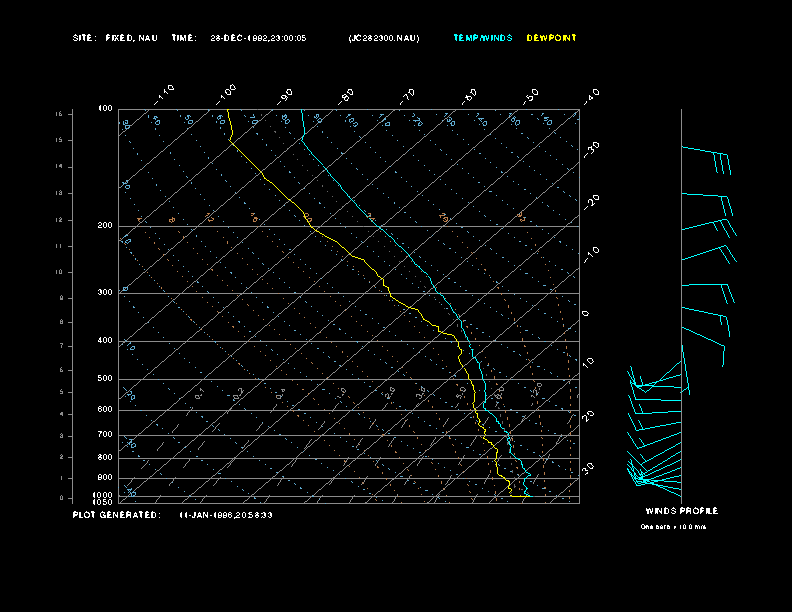Screen dimensions: 792x612
Task: Click the 300 pressure level label
Action: 105,293
